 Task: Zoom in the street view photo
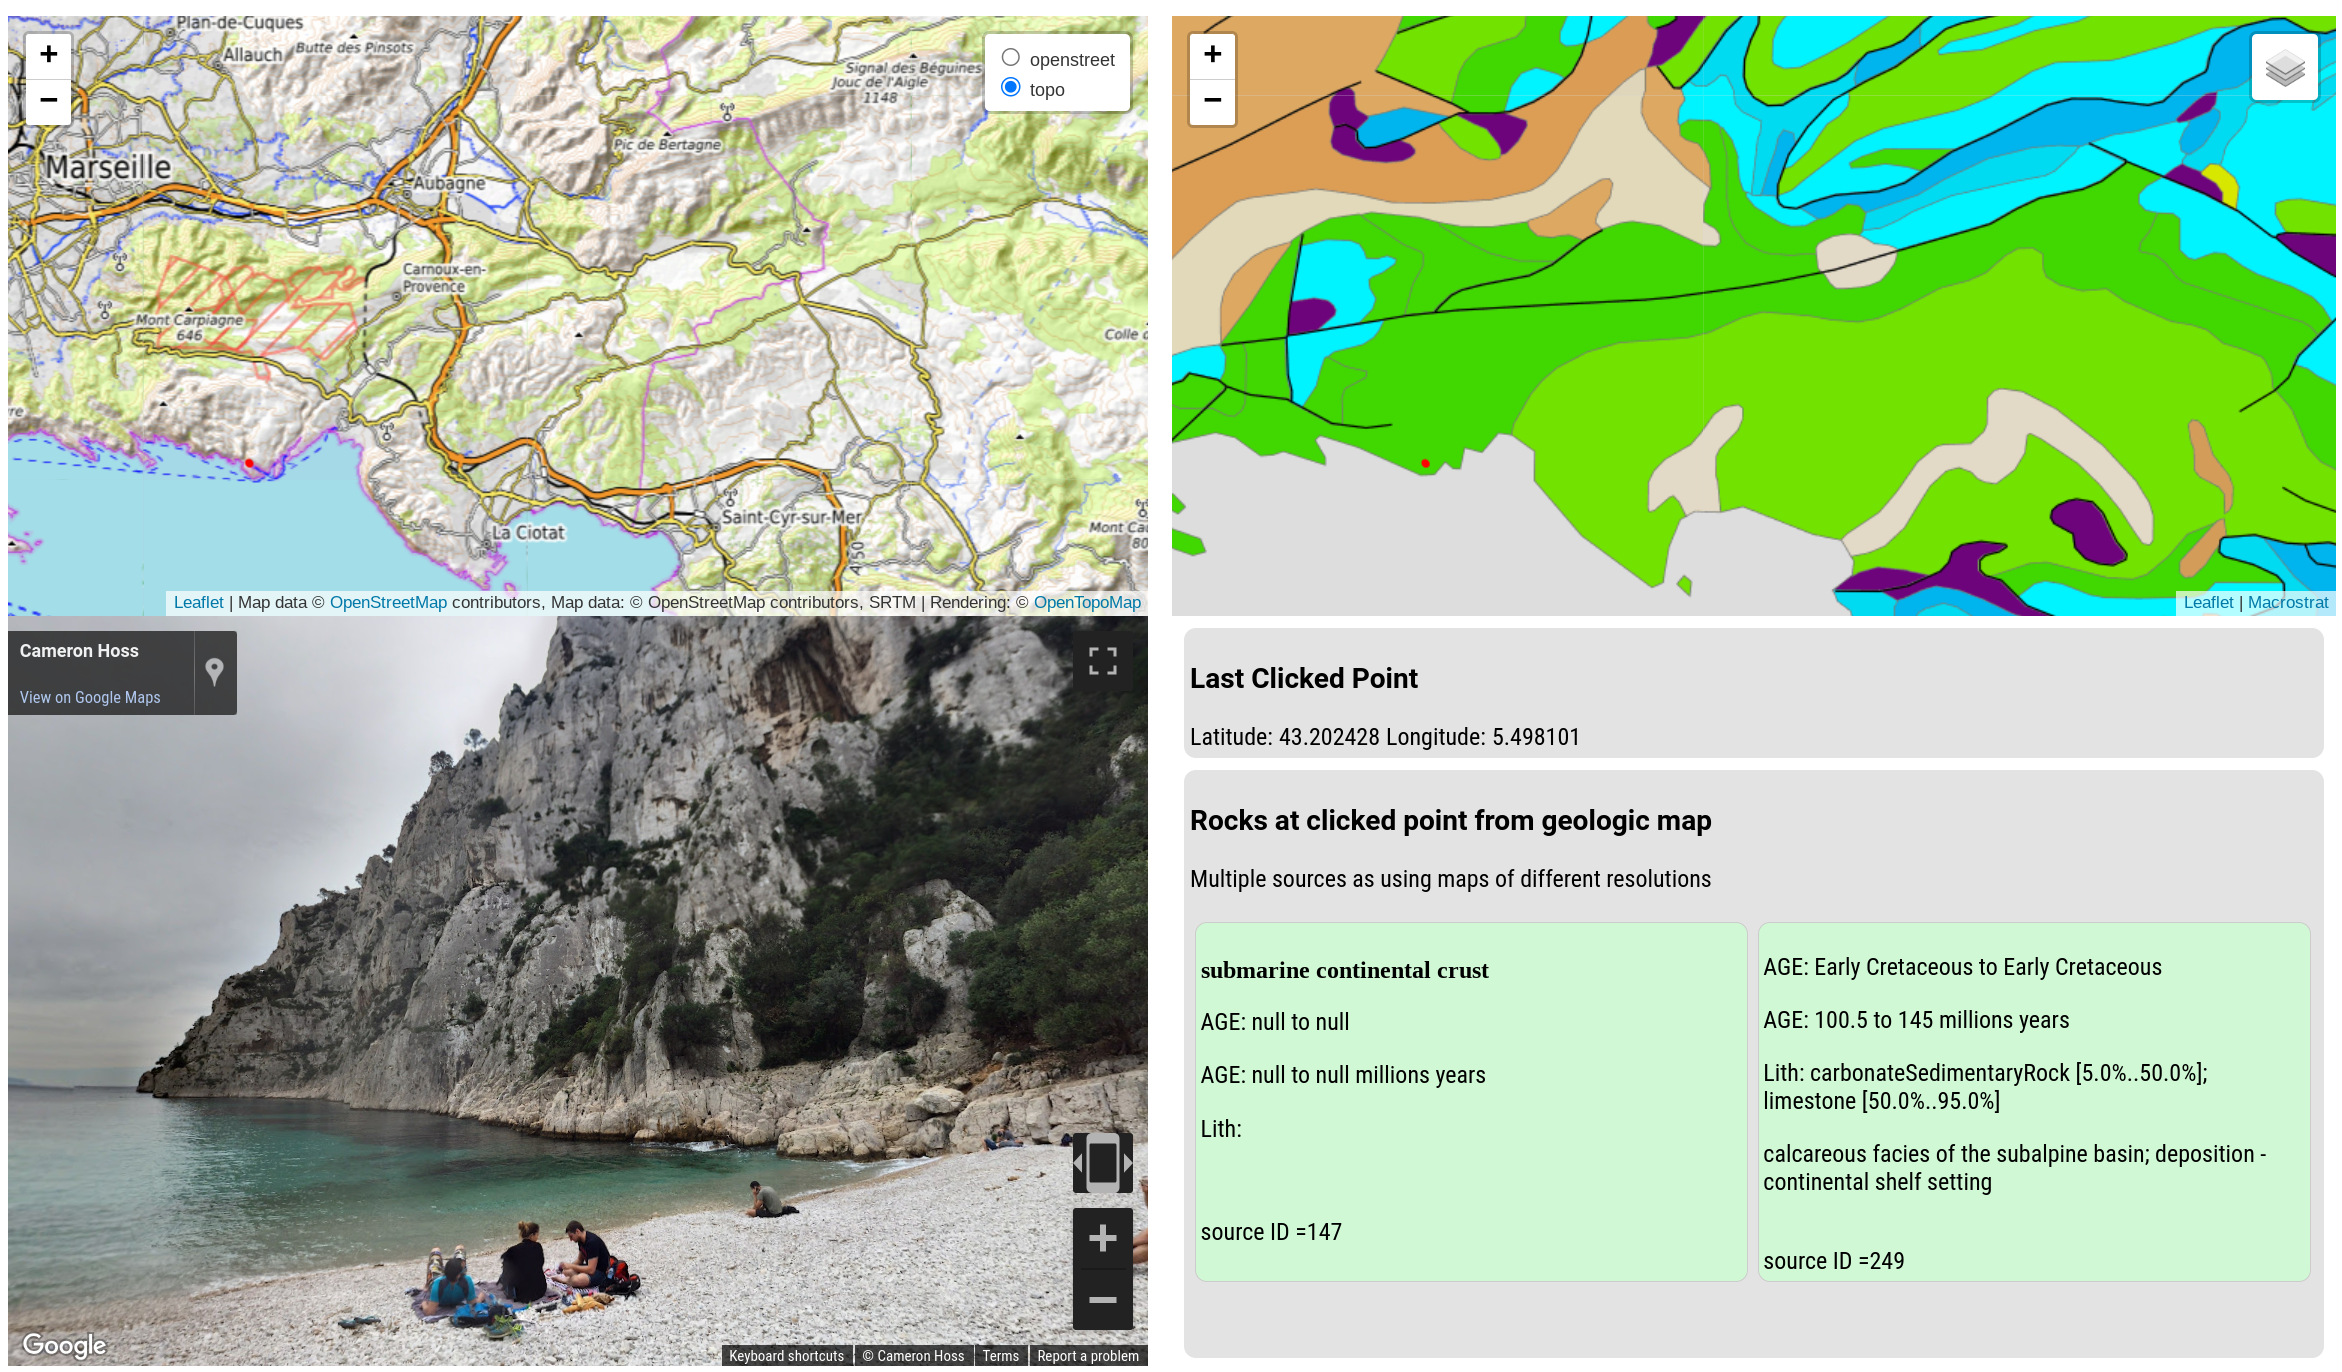(x=1102, y=1239)
